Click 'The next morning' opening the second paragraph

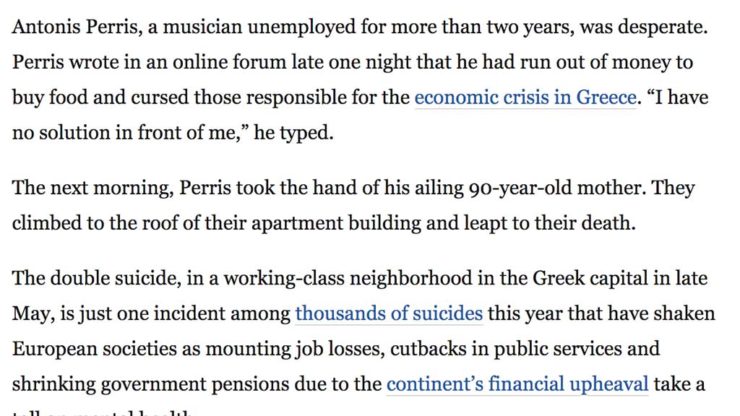90,188
